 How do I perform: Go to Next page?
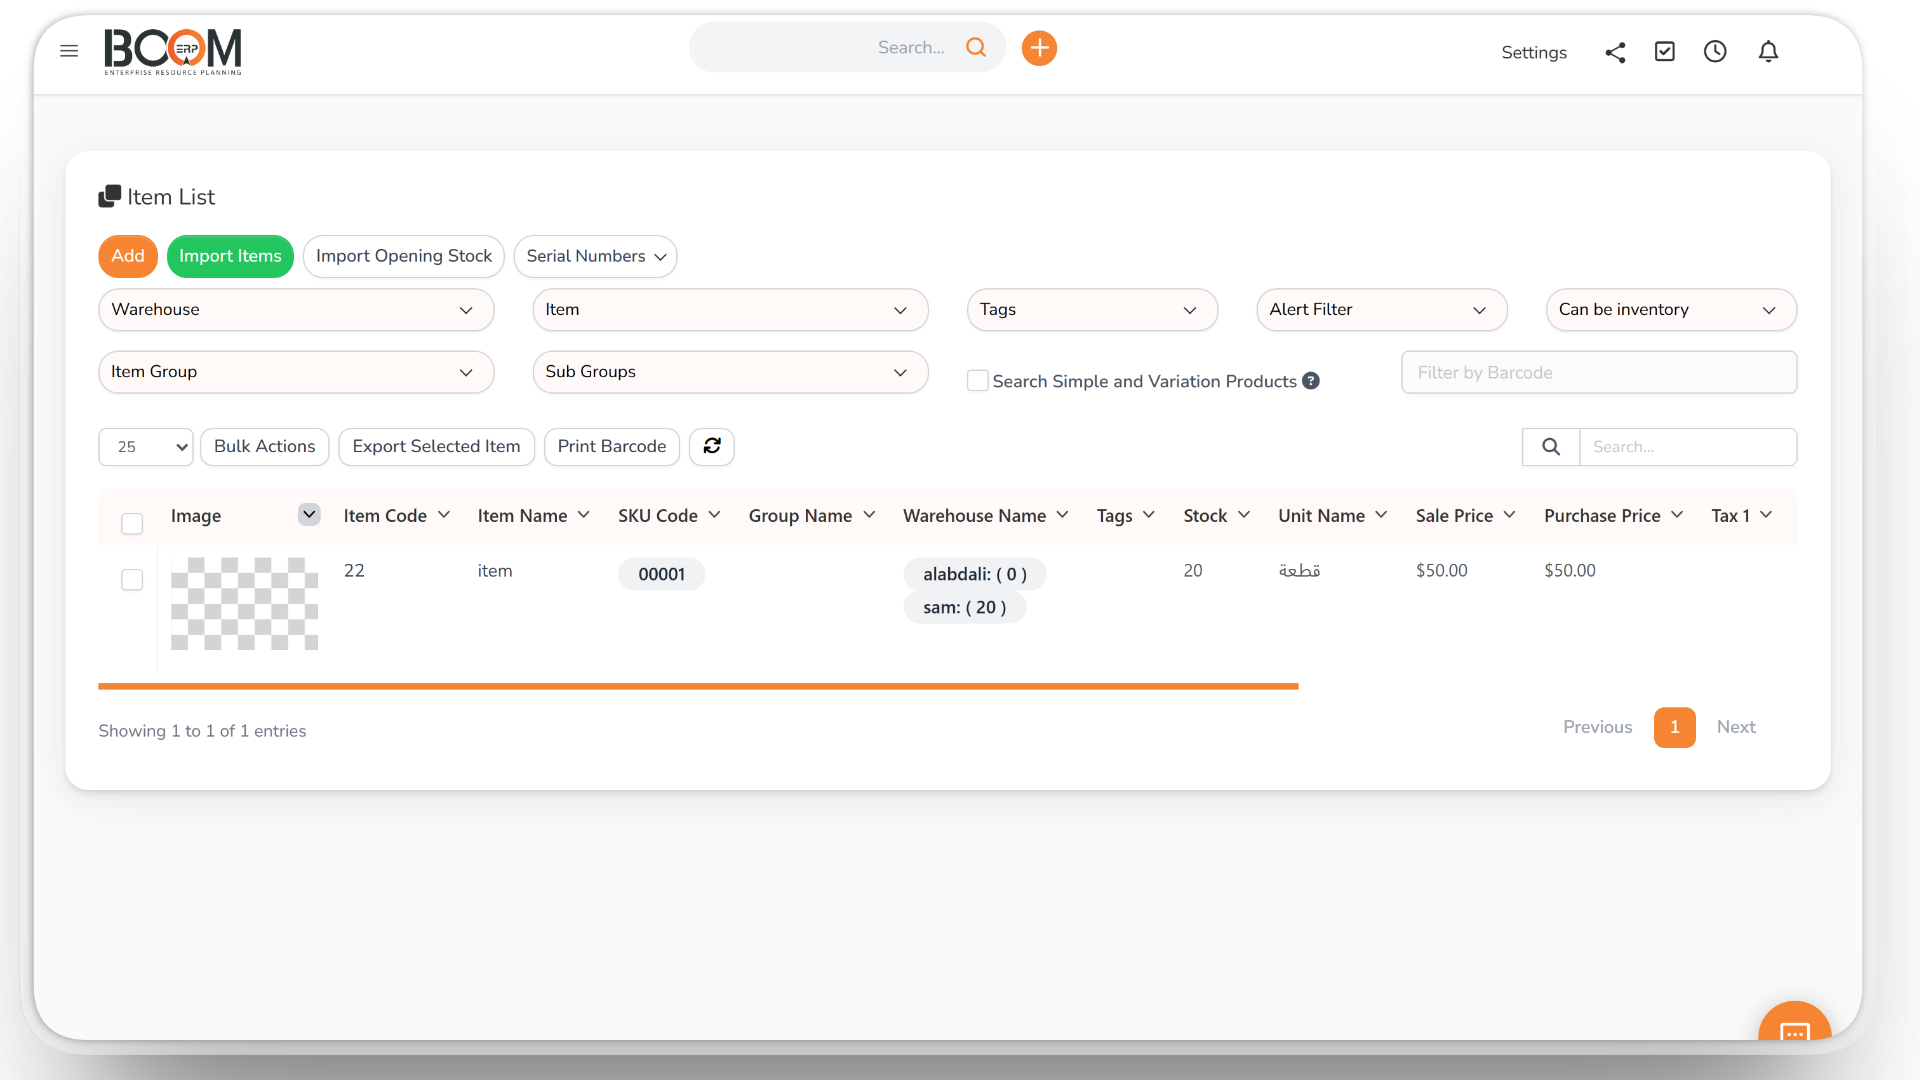point(1736,727)
